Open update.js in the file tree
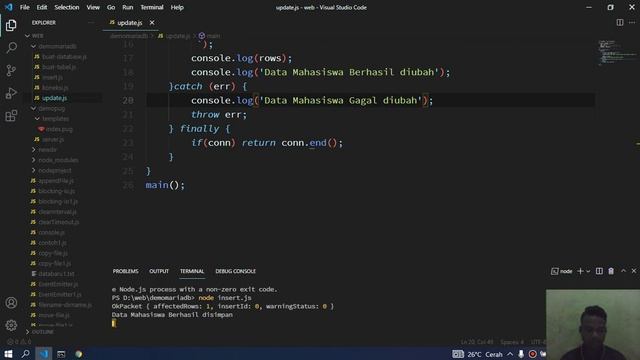Screen dimensions: 640x360 [x=54, y=98]
